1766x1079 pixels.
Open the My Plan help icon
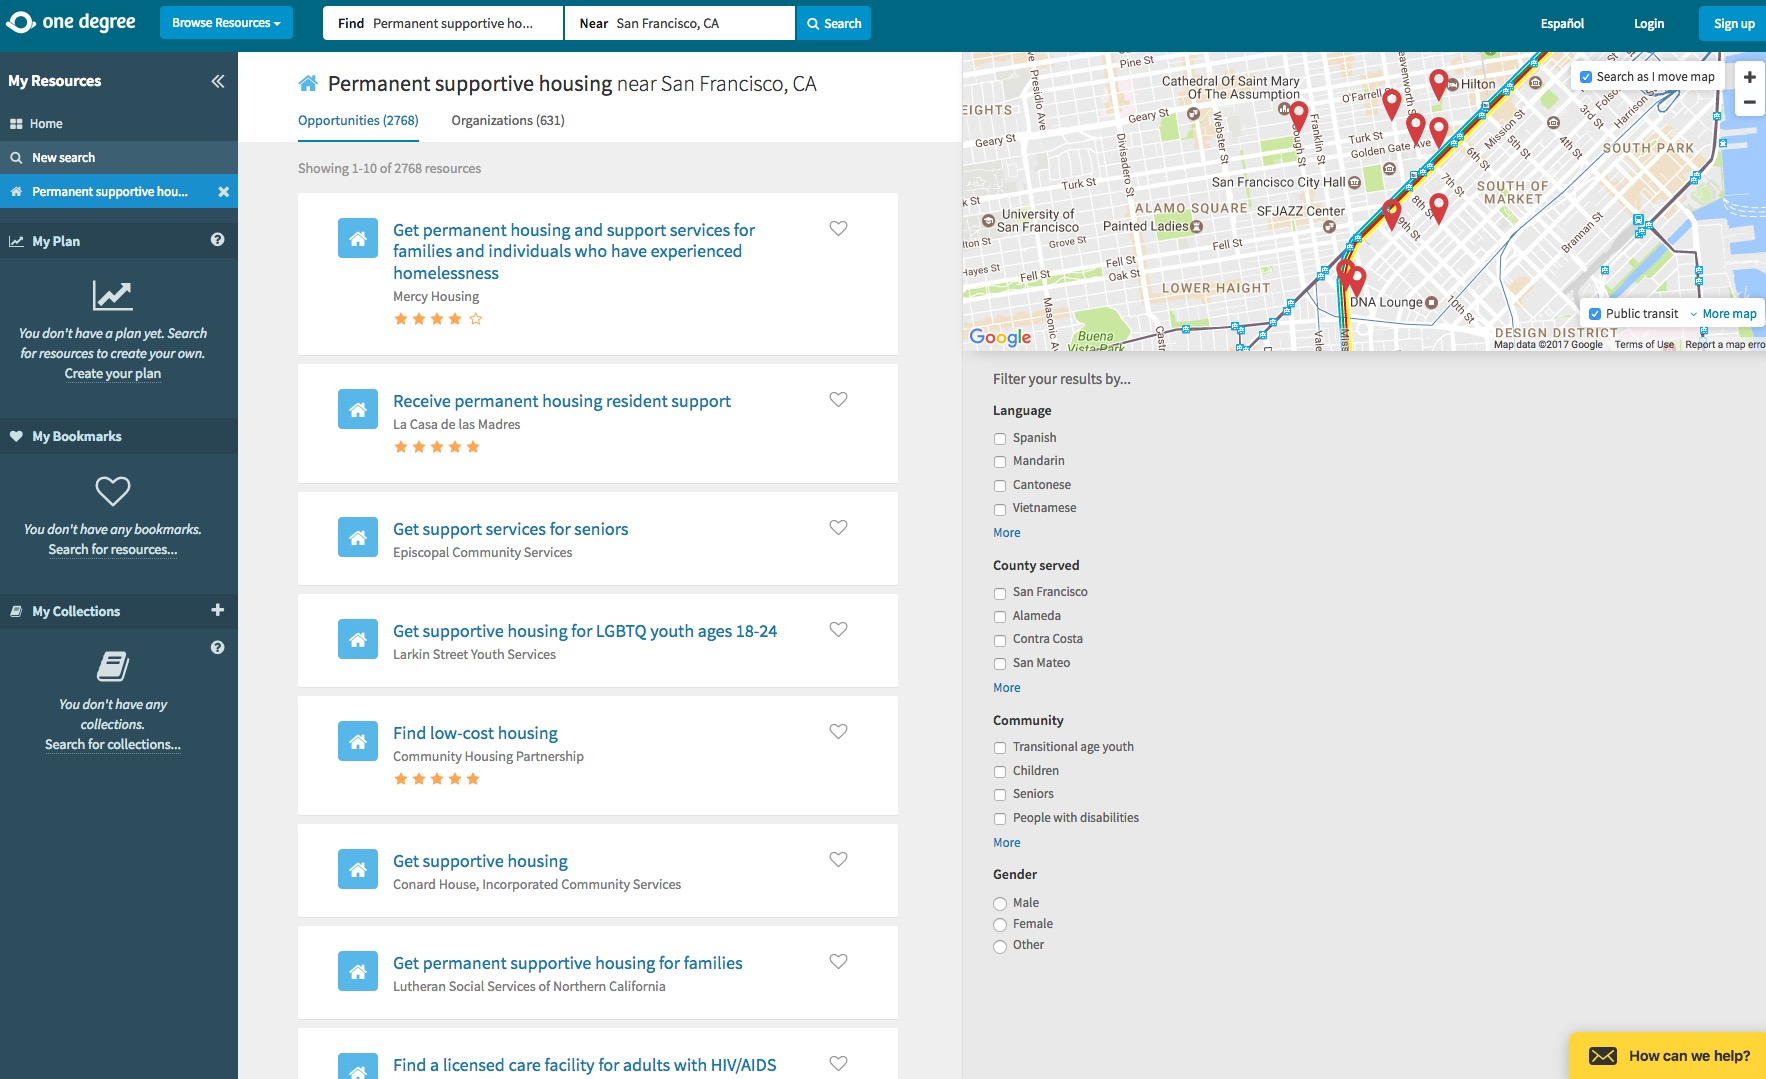(217, 240)
